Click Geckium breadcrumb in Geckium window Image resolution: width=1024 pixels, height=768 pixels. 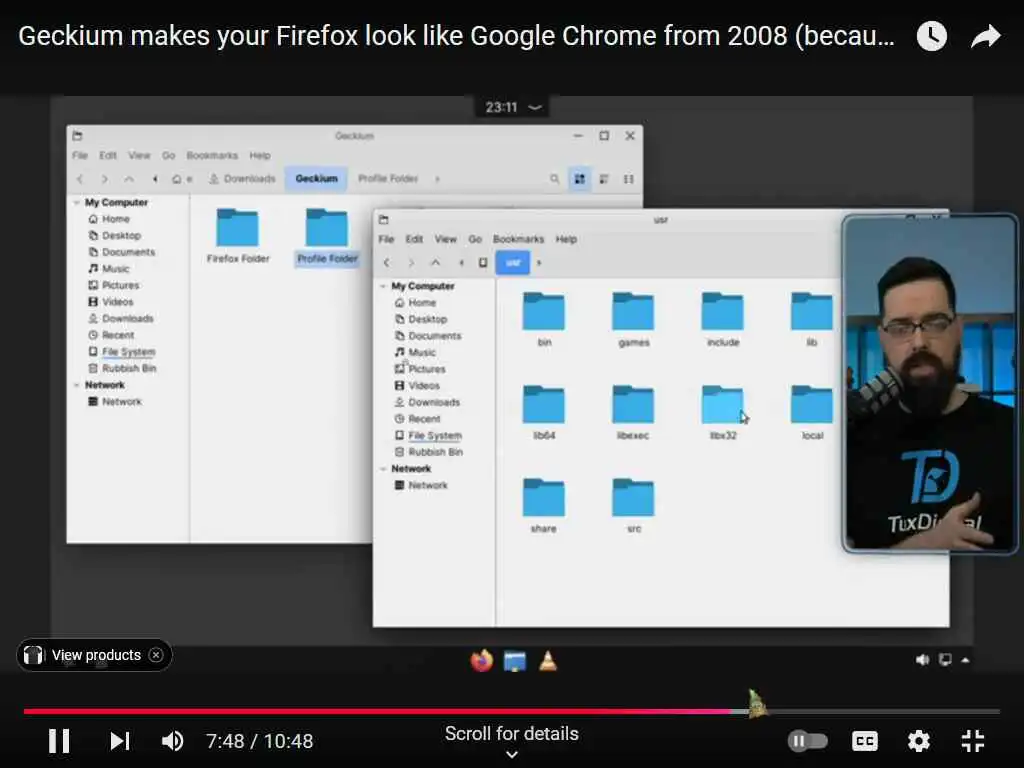point(317,178)
